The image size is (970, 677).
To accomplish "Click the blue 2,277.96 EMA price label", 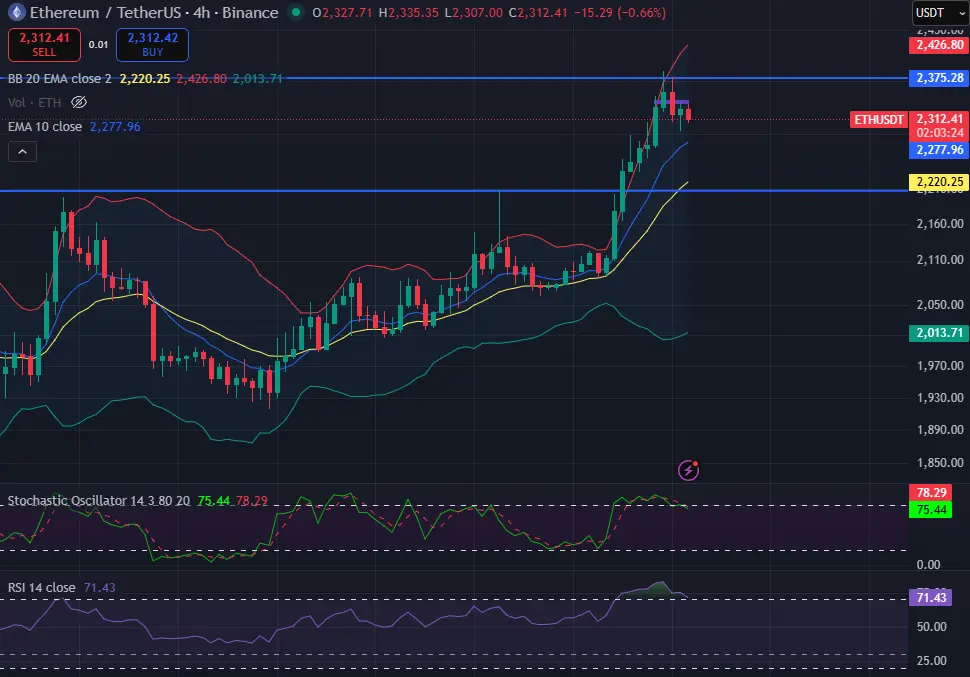I will click(x=938, y=150).
